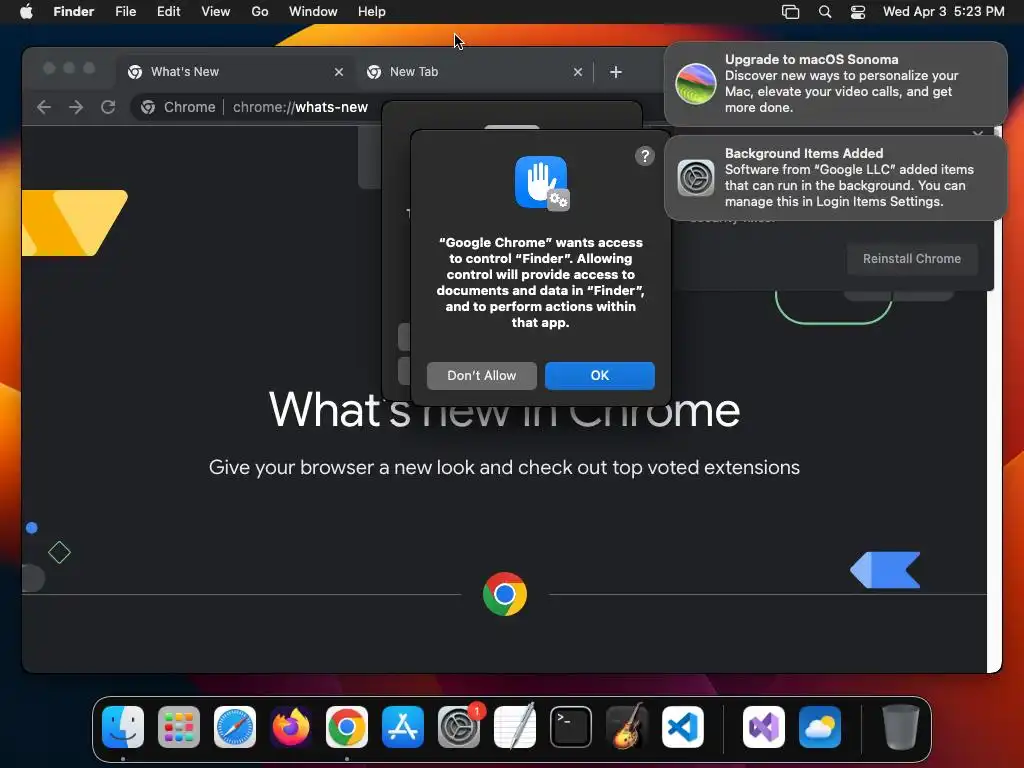Open the Apple menu
The image size is (1024, 768).
coord(26,12)
